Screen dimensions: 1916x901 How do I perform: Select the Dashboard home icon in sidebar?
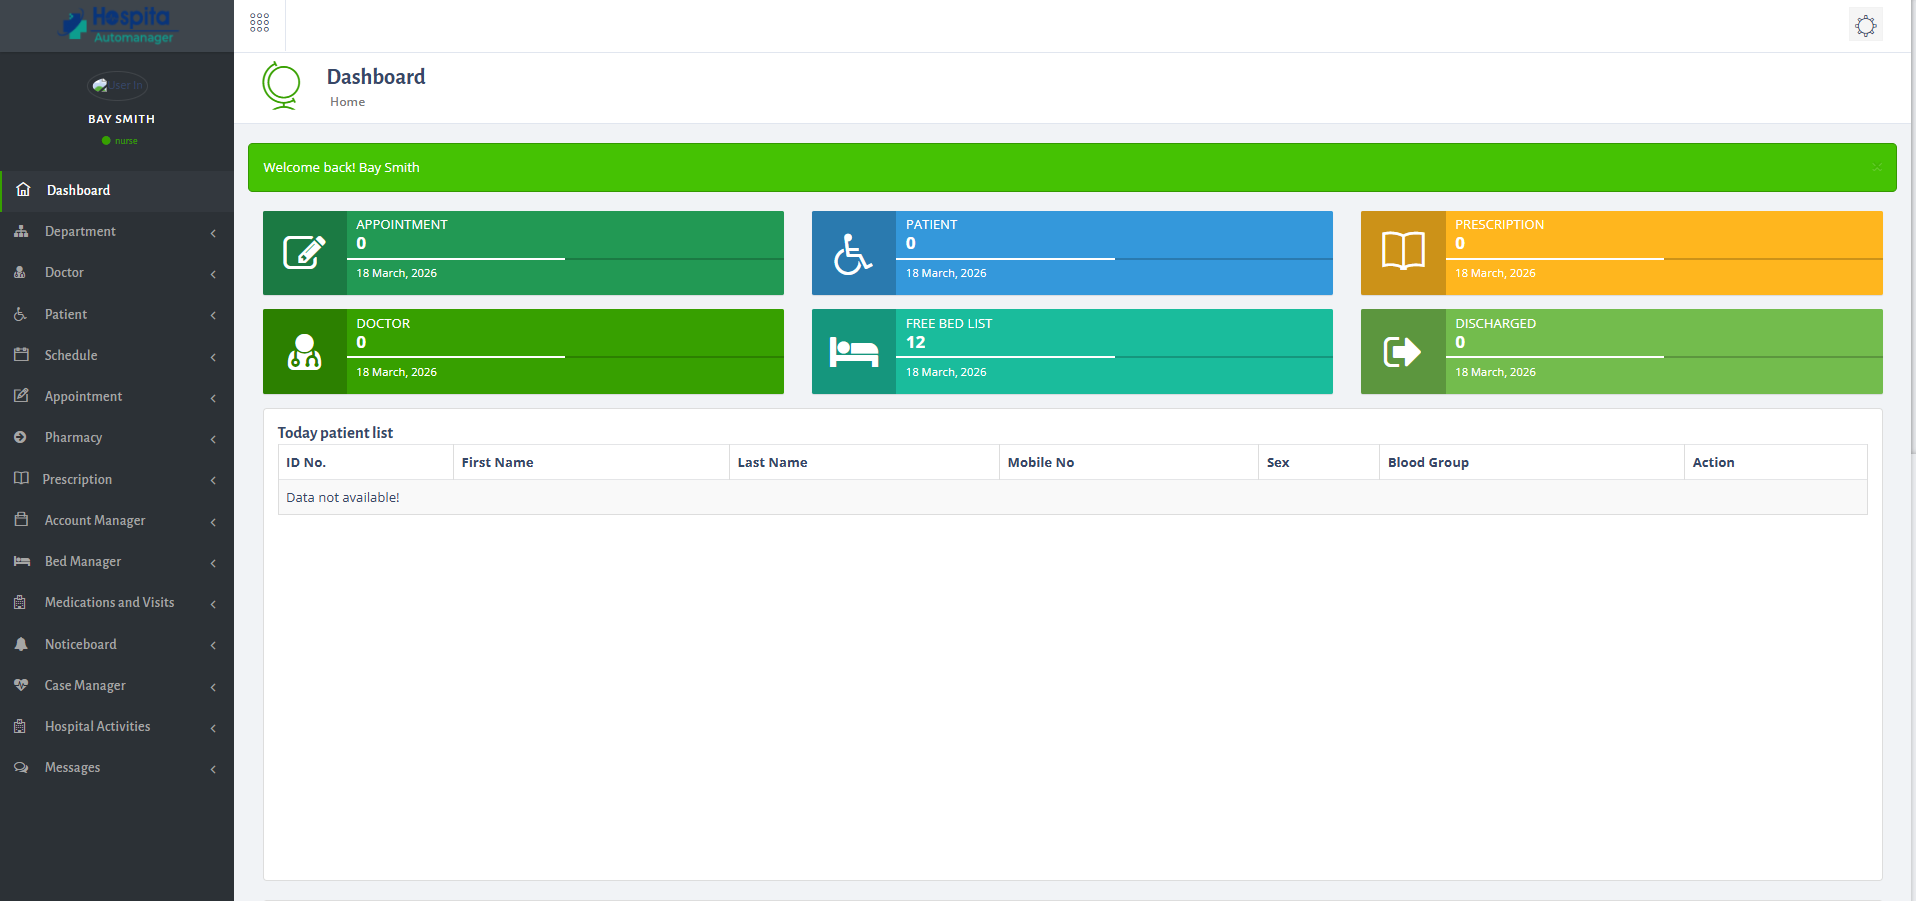pyautogui.click(x=22, y=190)
